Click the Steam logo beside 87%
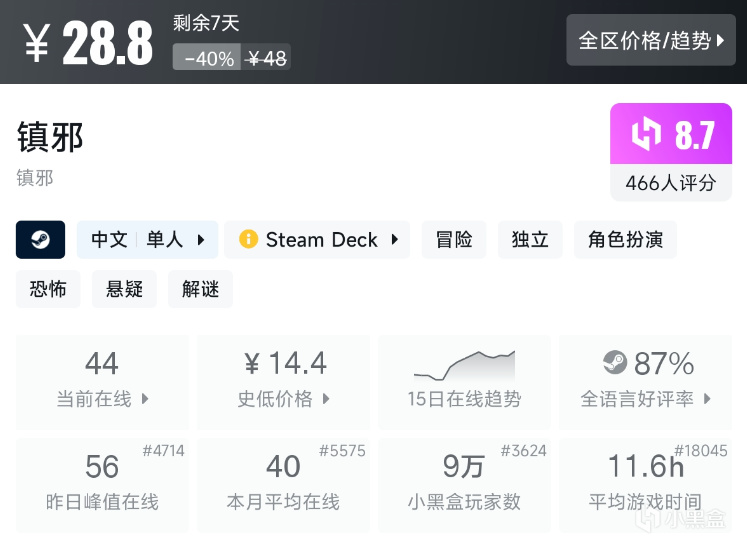 click(x=615, y=362)
